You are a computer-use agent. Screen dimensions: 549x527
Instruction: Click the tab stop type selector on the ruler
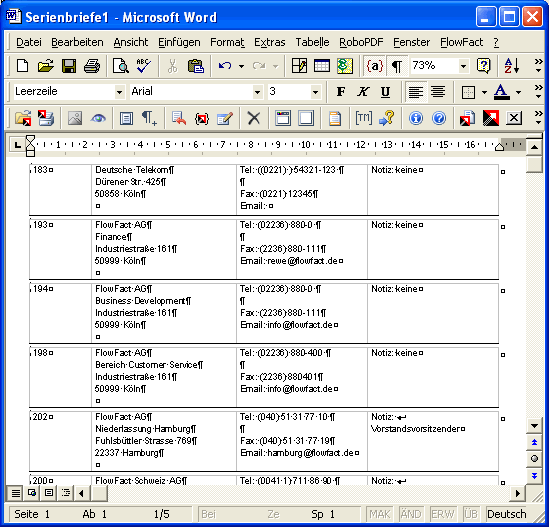pyautogui.click(x=17, y=144)
